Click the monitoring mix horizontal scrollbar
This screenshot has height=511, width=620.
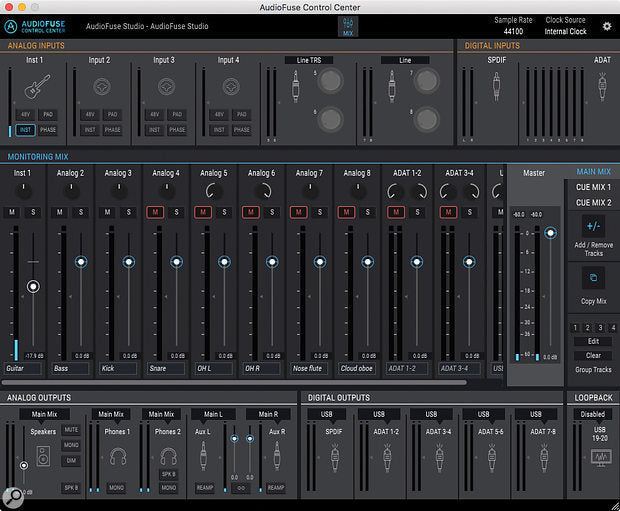[x=234, y=382]
